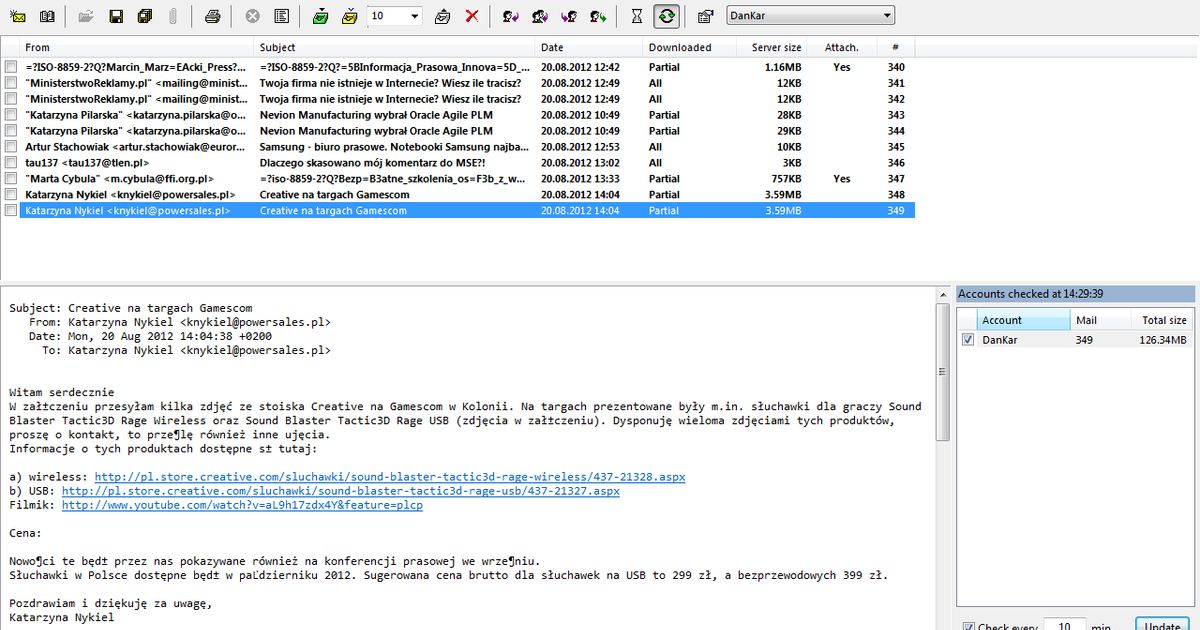Tick checkbox for tau137 message

click(x=10, y=163)
